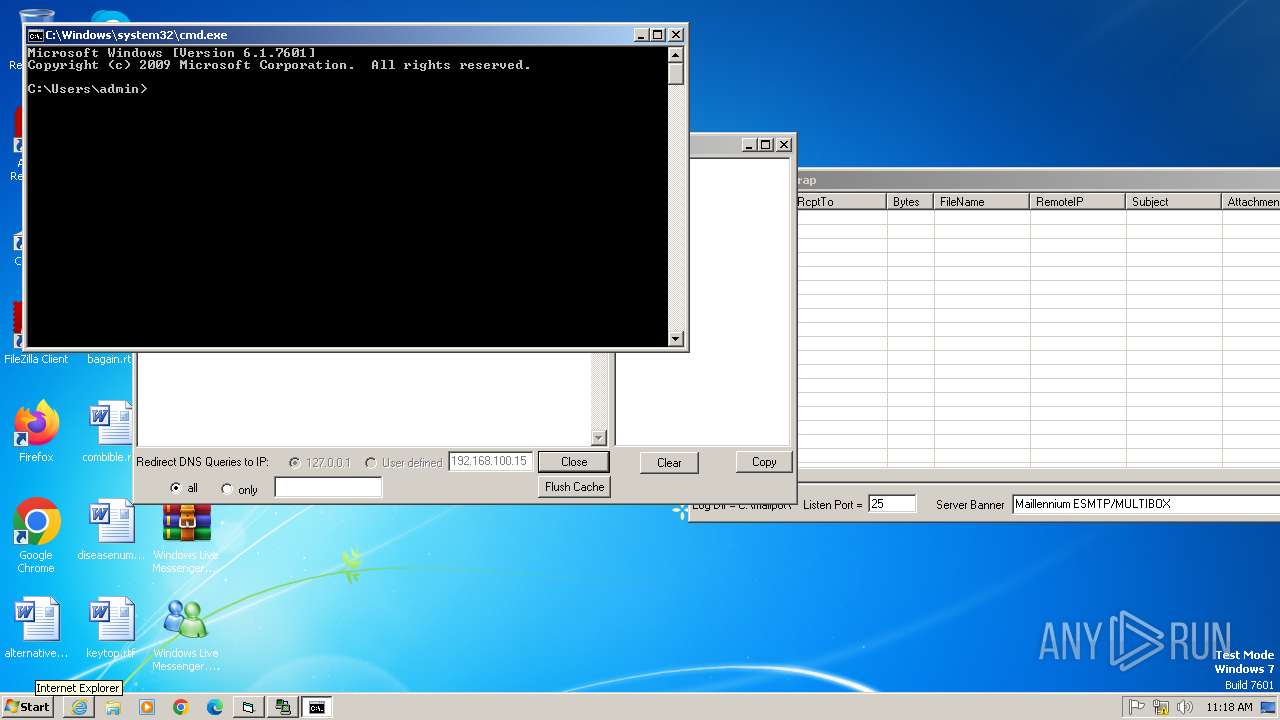Open the volume speaker tray icon
This screenshot has width=1280, height=720.
[x=1185, y=707]
